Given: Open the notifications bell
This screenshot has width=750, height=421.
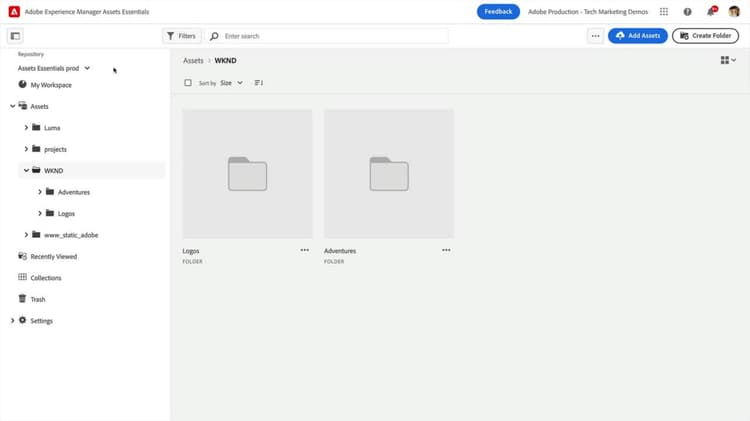Looking at the screenshot, I should pyautogui.click(x=711, y=11).
